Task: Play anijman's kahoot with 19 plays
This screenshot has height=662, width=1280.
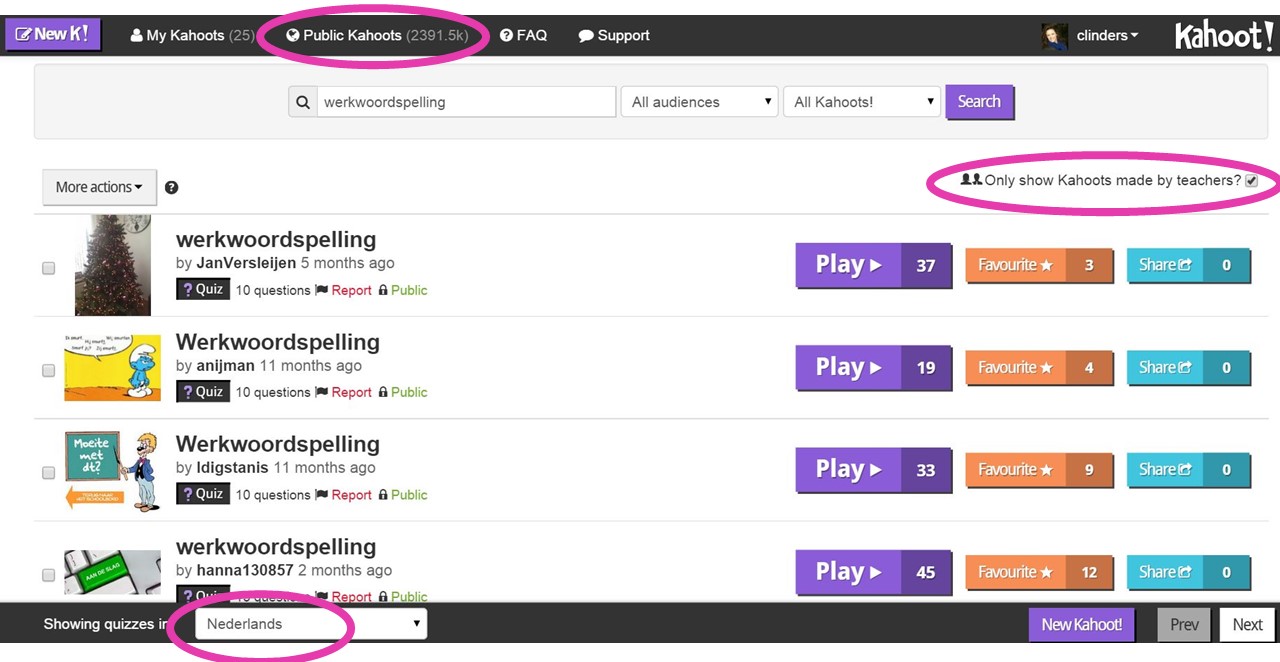Action: pos(873,367)
